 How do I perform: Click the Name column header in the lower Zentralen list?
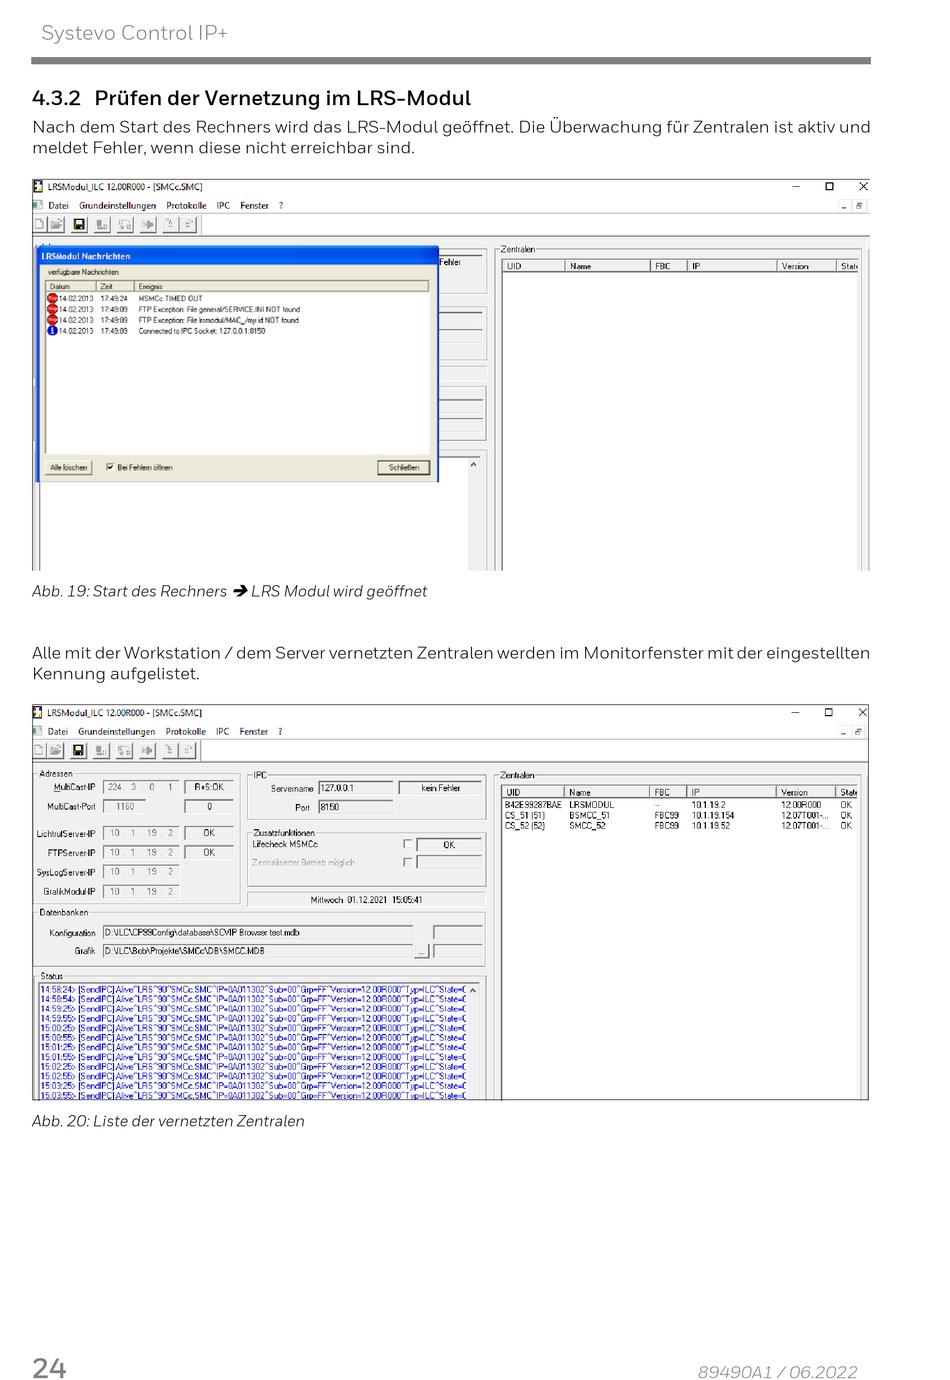click(x=607, y=792)
